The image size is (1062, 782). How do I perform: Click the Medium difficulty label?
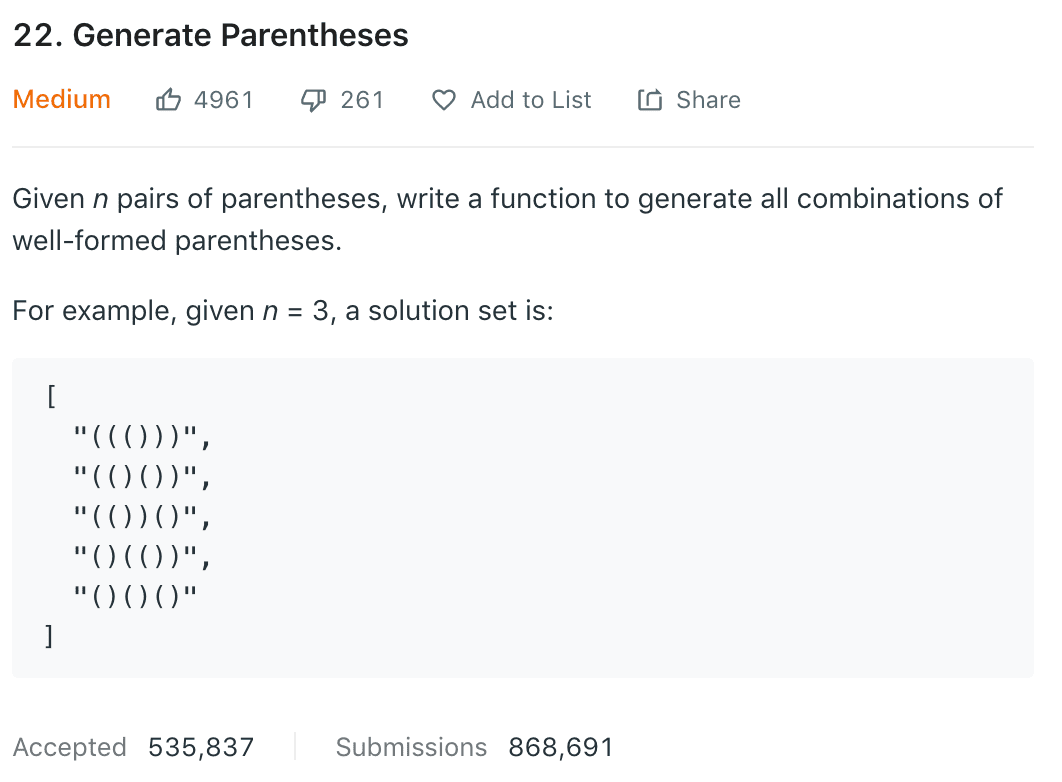(62, 100)
